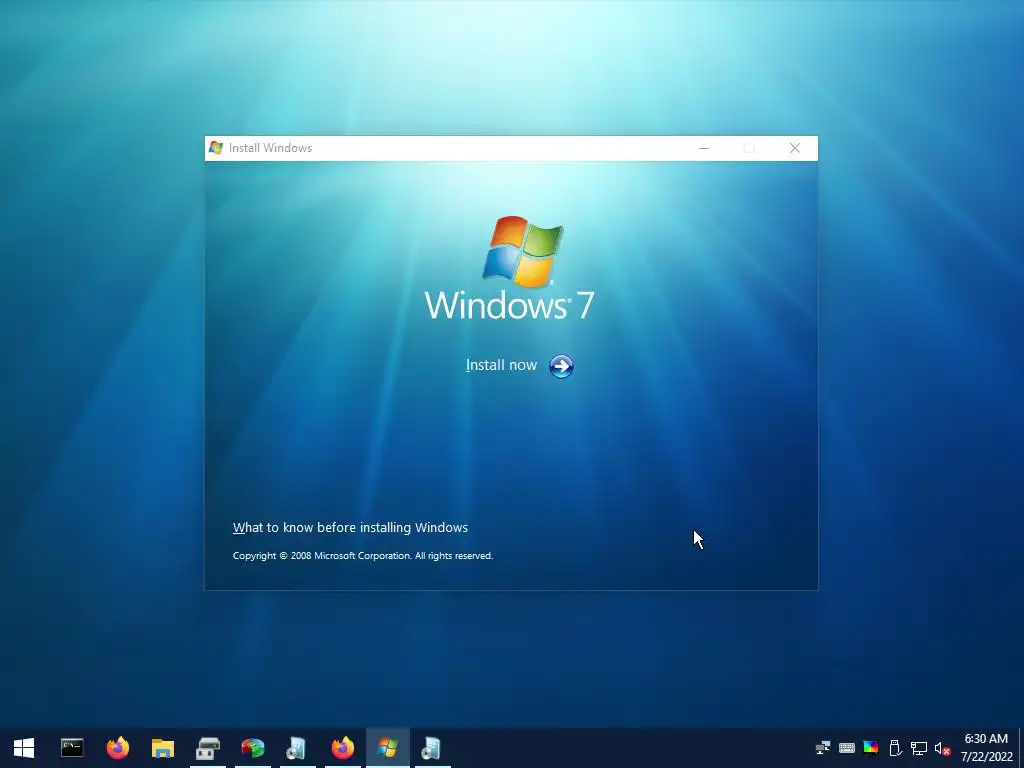Open the Firefox icon beside the Windows setup icon

(x=342, y=748)
